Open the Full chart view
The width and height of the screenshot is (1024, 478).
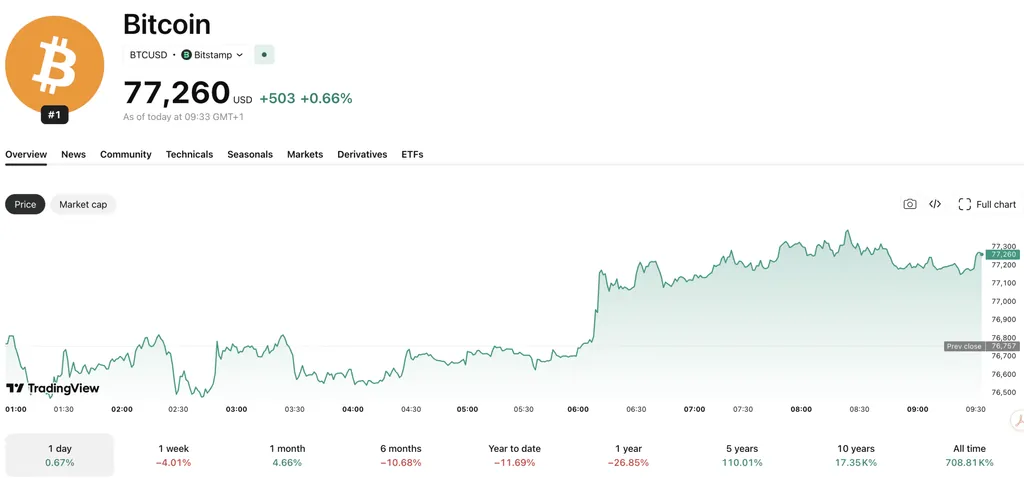tap(987, 204)
